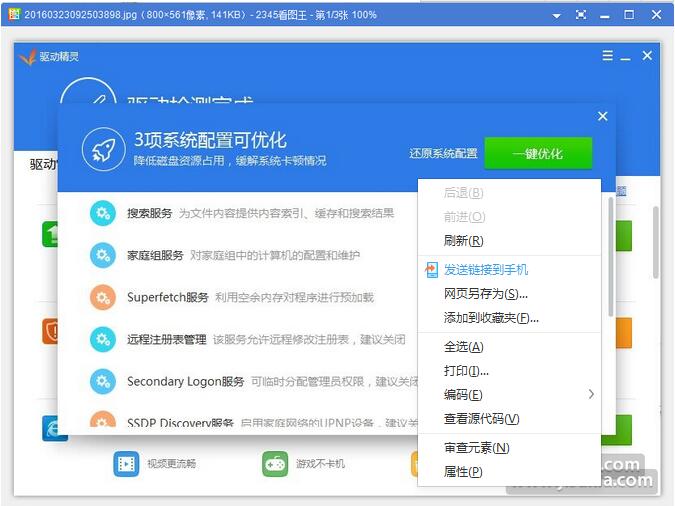Click the 游戏不卡机 gamepad icon
This screenshot has height=506, width=675.
pos(275,464)
